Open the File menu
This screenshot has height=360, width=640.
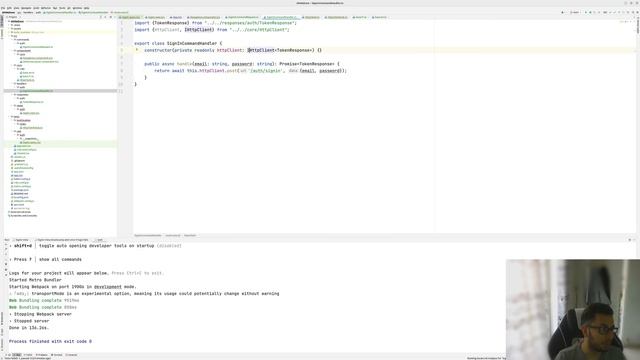[x=3, y=8]
